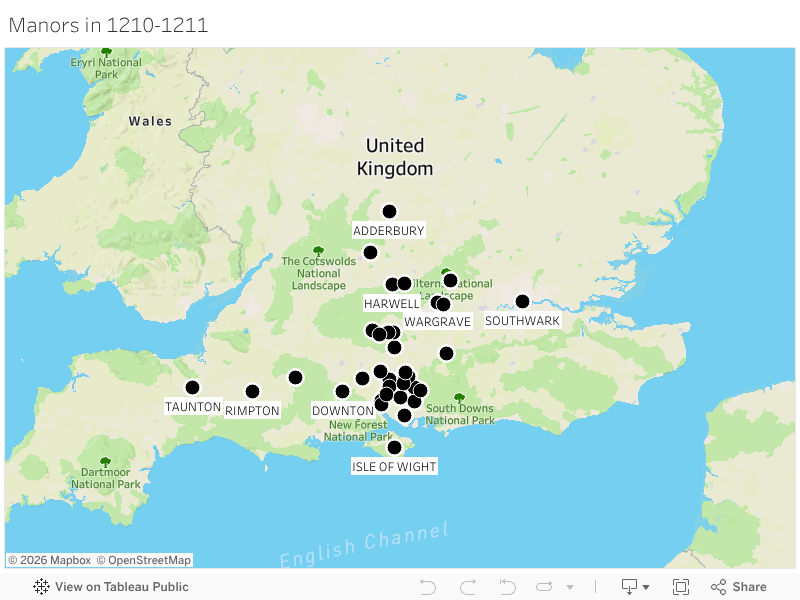Click the Redo arrow icon
This screenshot has height=600, width=800.
[x=468, y=587]
